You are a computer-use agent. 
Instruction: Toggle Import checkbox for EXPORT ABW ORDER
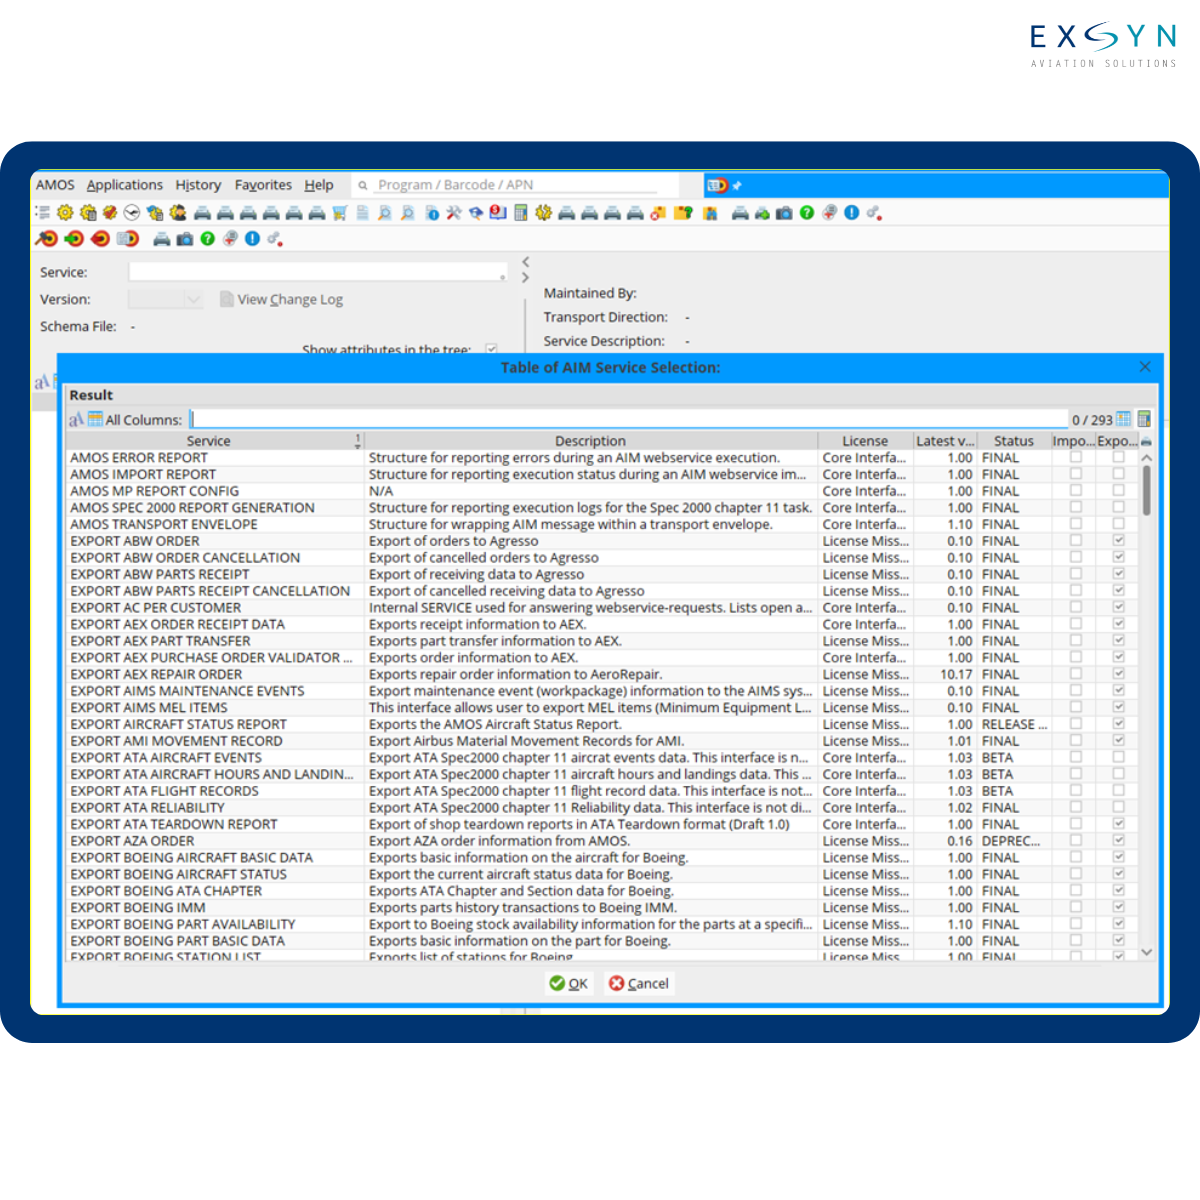1076,540
